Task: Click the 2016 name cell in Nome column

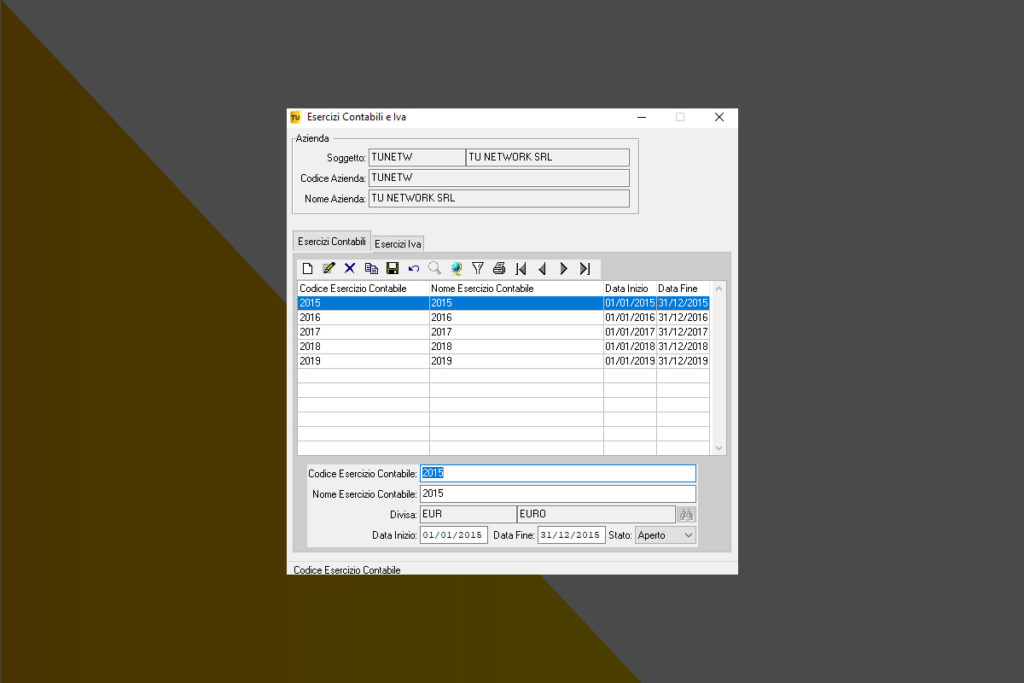Action: (516, 317)
